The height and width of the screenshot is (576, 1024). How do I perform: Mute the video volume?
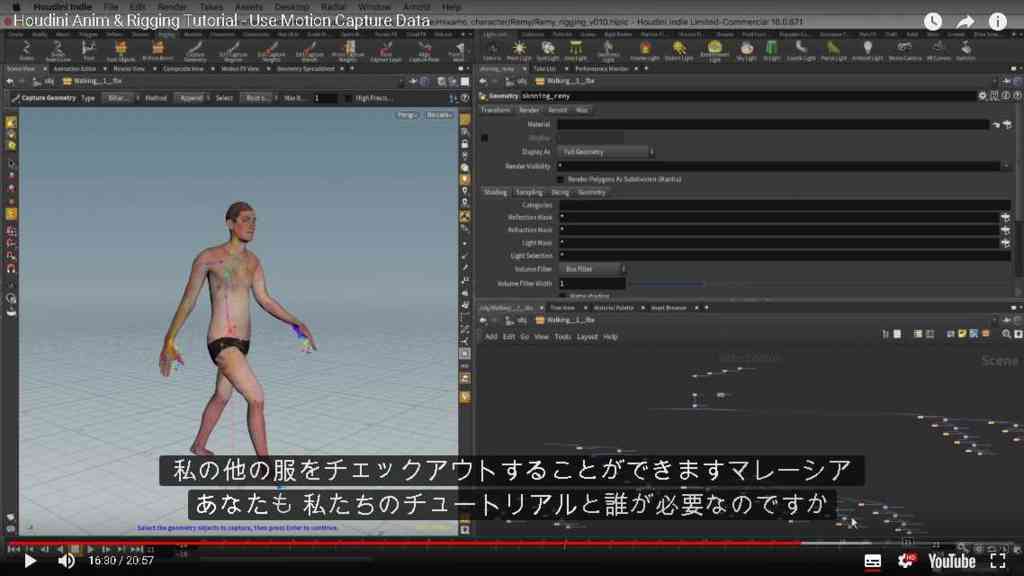[x=66, y=560]
